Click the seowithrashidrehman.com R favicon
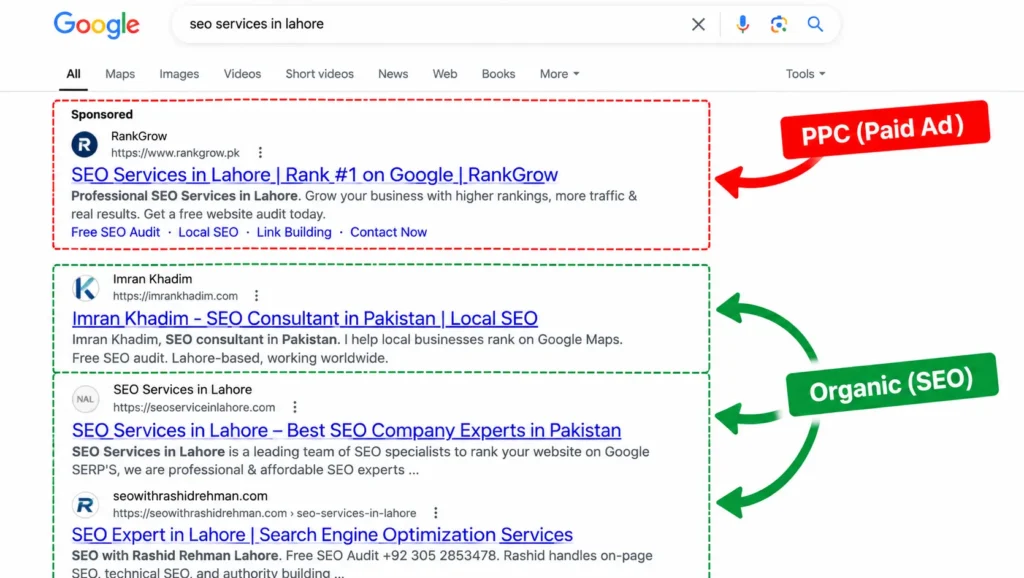Screen dimensions: 1024x578 click(86, 505)
